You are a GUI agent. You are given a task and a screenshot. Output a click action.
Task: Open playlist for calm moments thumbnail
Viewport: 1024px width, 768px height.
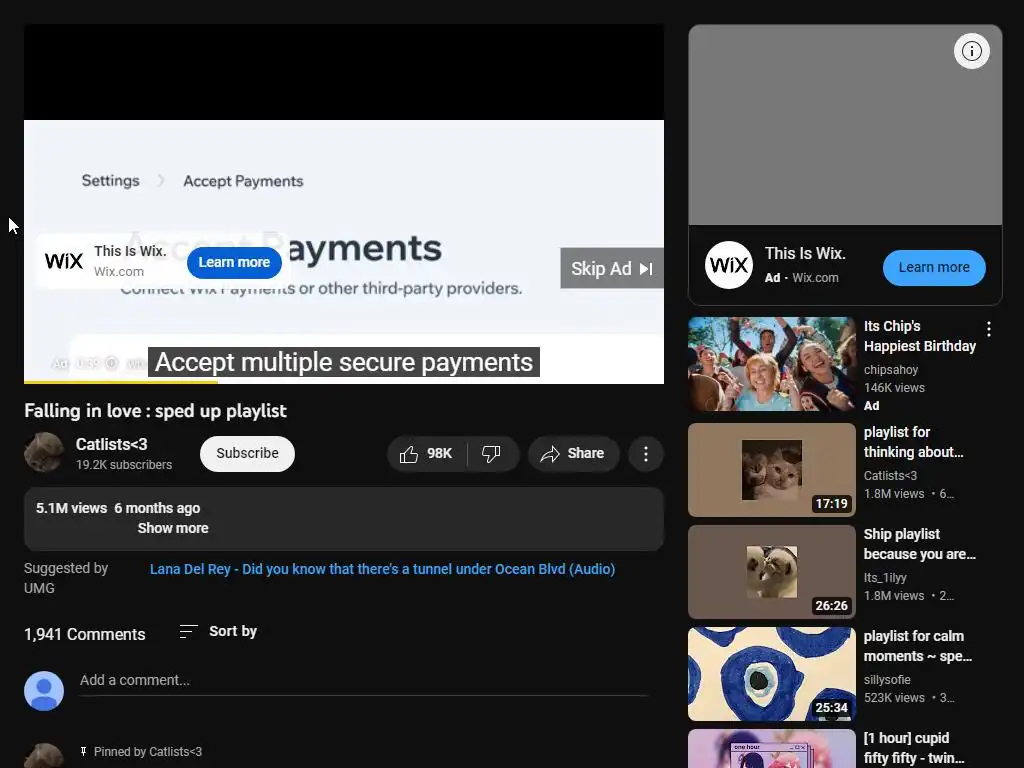771,674
